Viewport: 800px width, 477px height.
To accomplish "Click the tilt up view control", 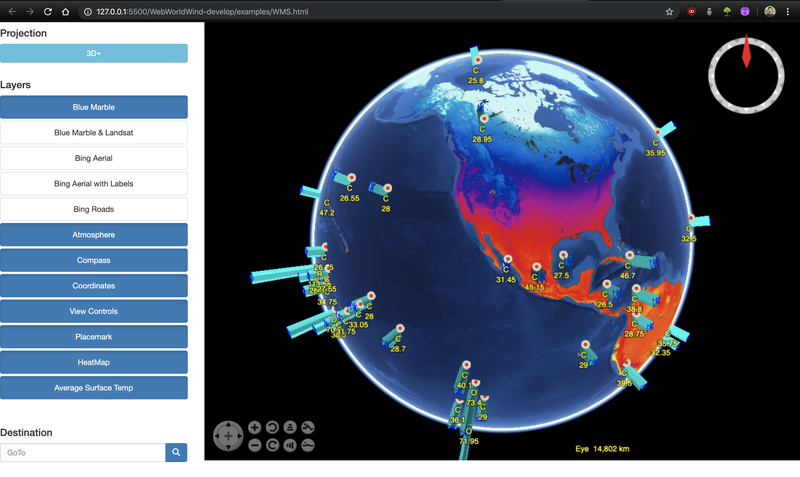I will (290, 427).
